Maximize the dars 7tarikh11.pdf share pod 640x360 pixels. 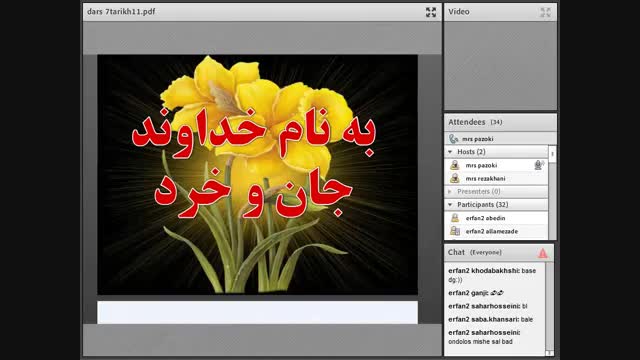pyautogui.click(x=431, y=12)
